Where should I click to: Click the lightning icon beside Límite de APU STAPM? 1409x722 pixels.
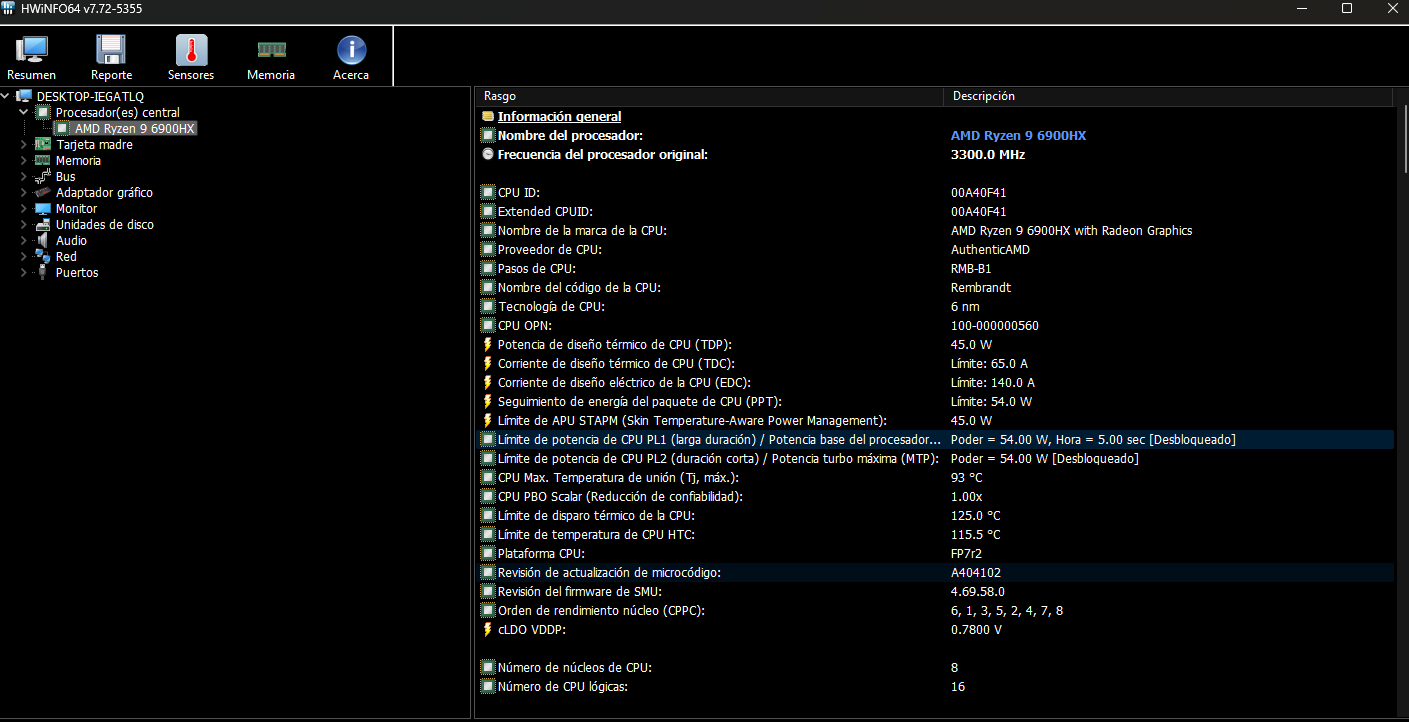click(x=488, y=420)
